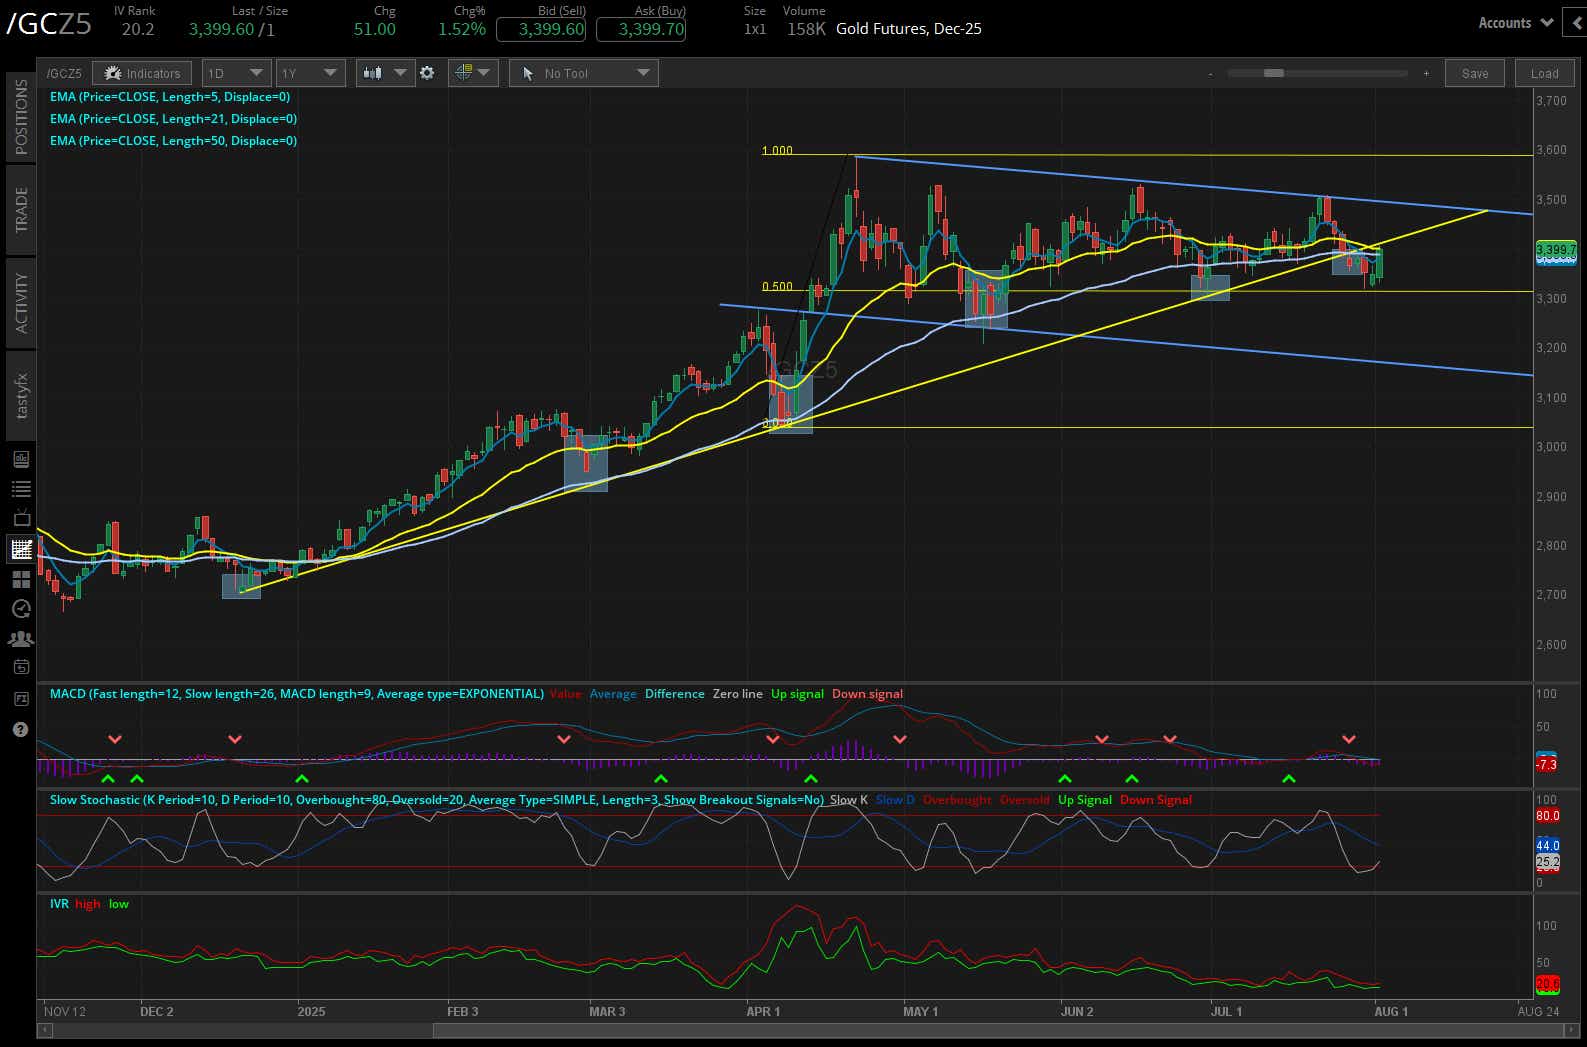
Task: Click the Chg% value 1.52%
Action: (462, 29)
